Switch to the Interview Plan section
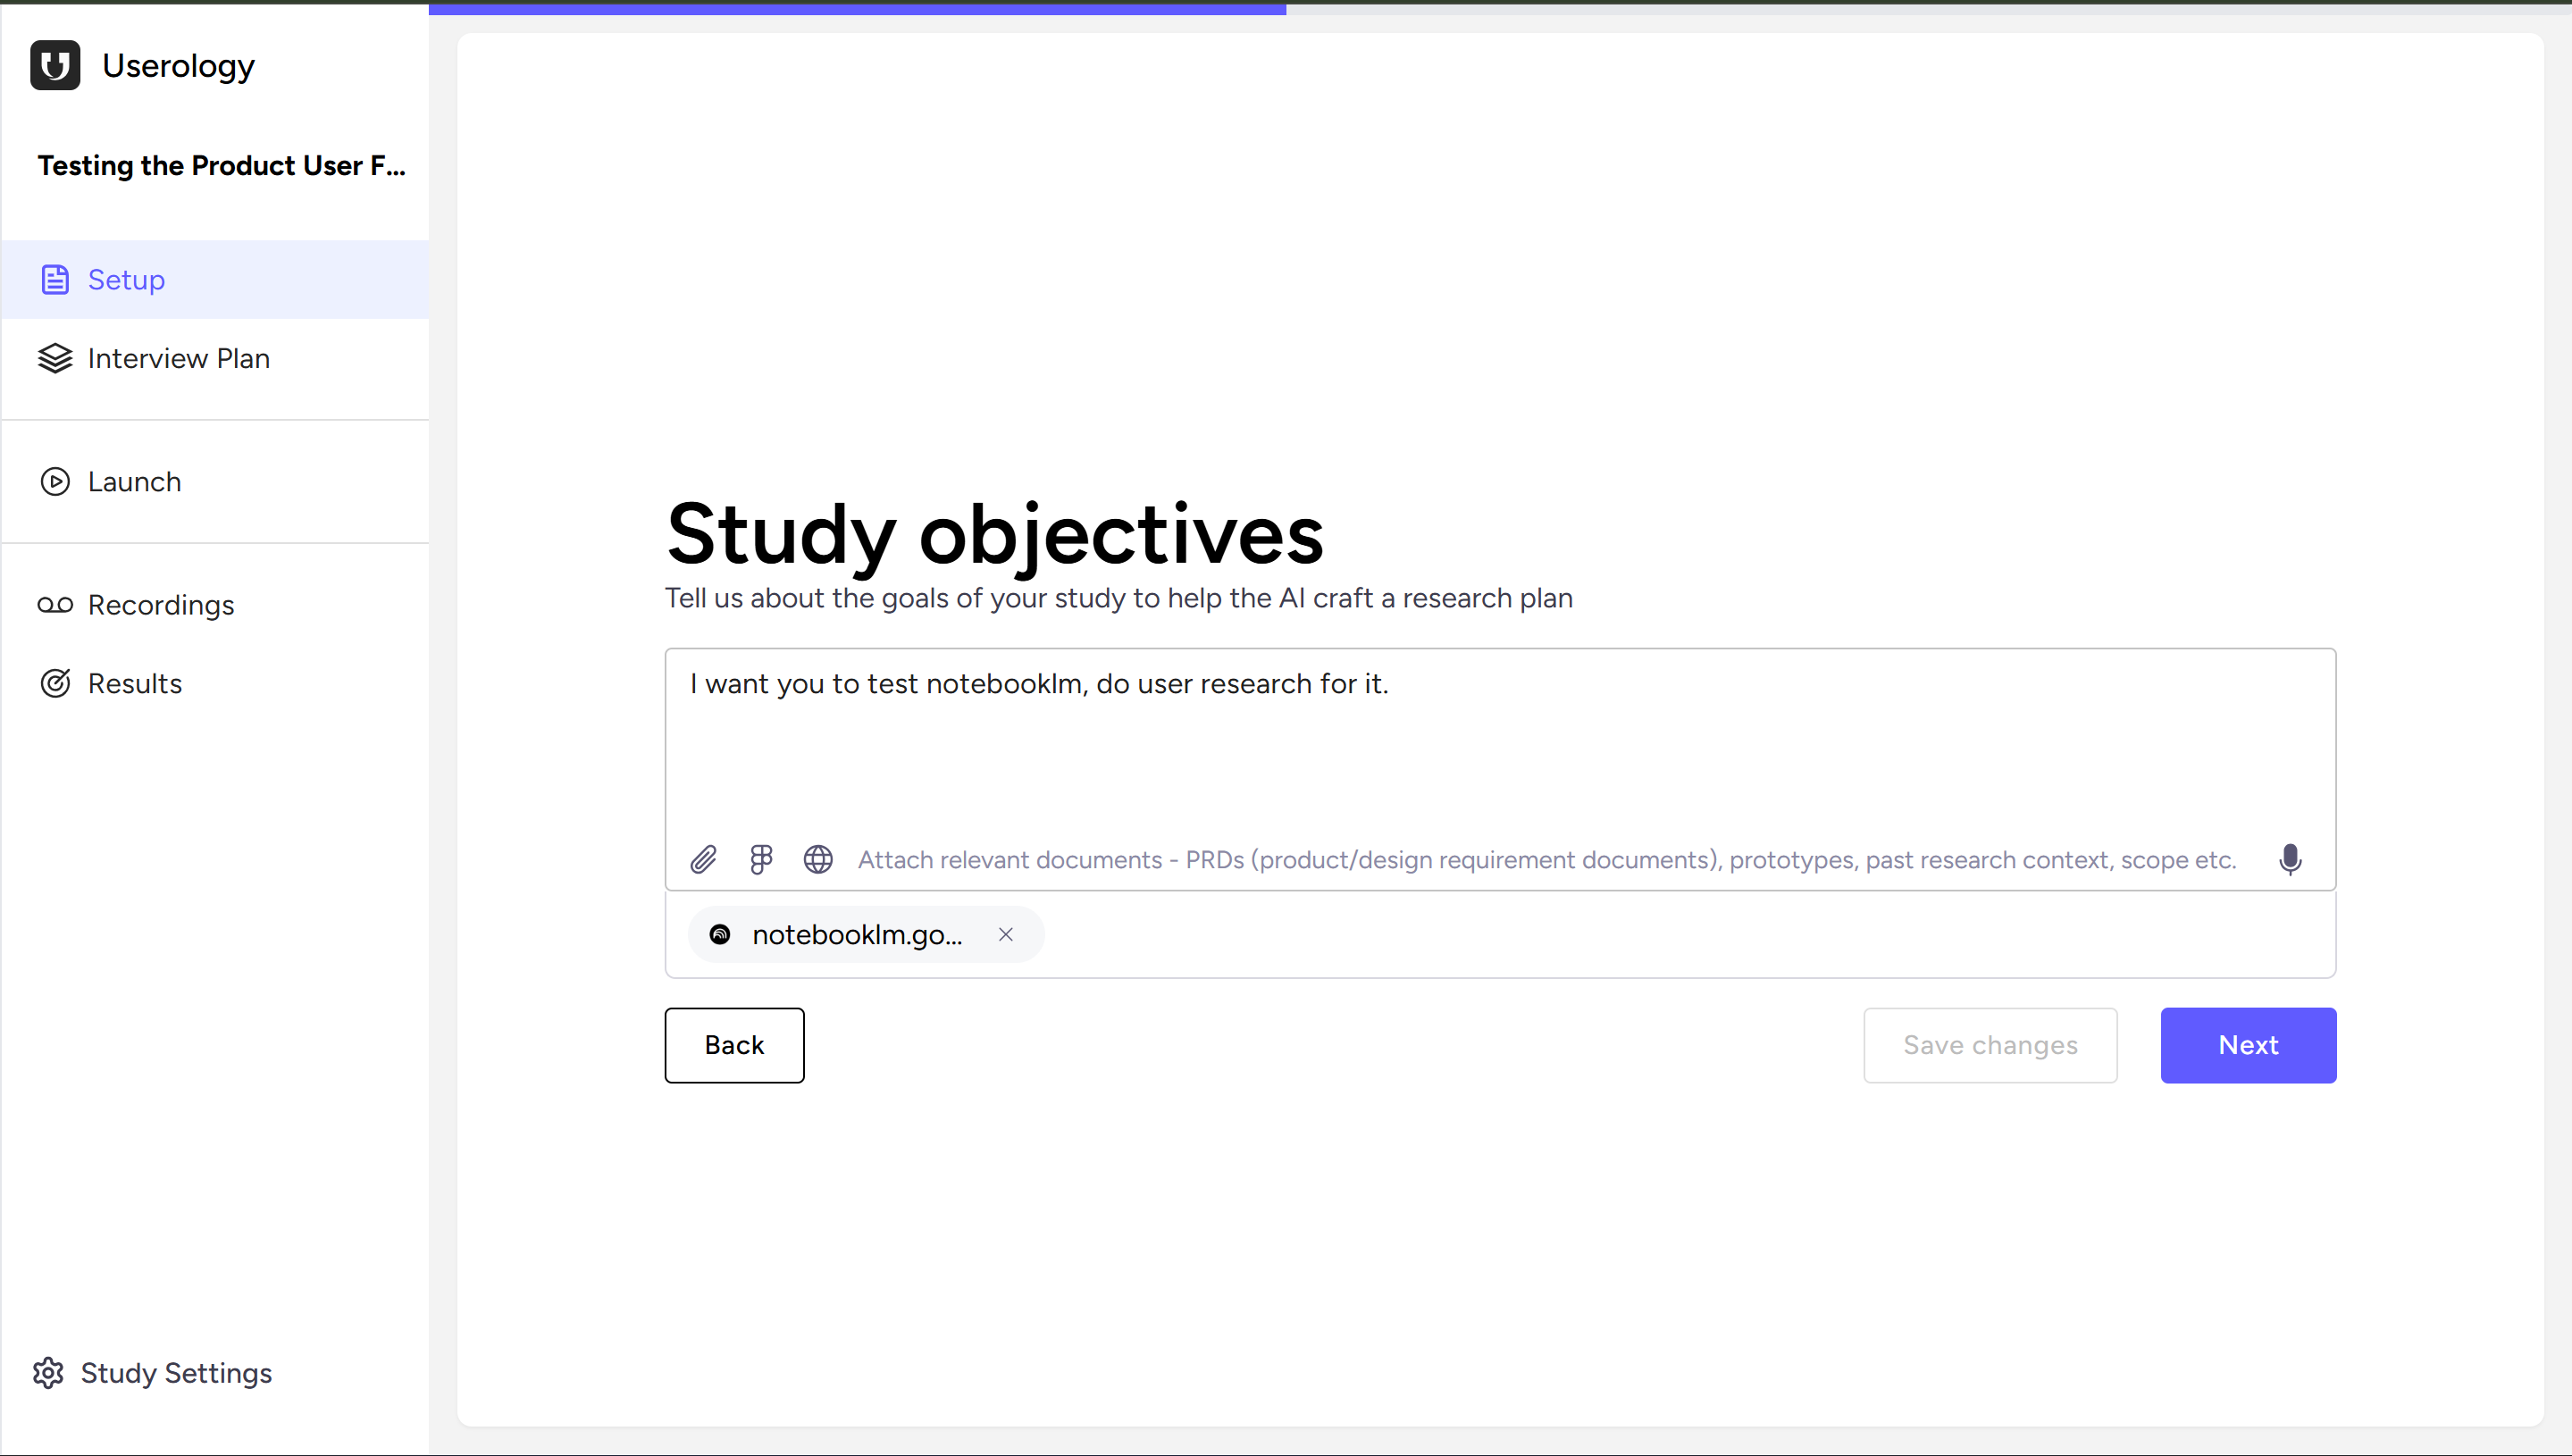Image resolution: width=2572 pixels, height=1456 pixels. pyautogui.click(x=178, y=358)
